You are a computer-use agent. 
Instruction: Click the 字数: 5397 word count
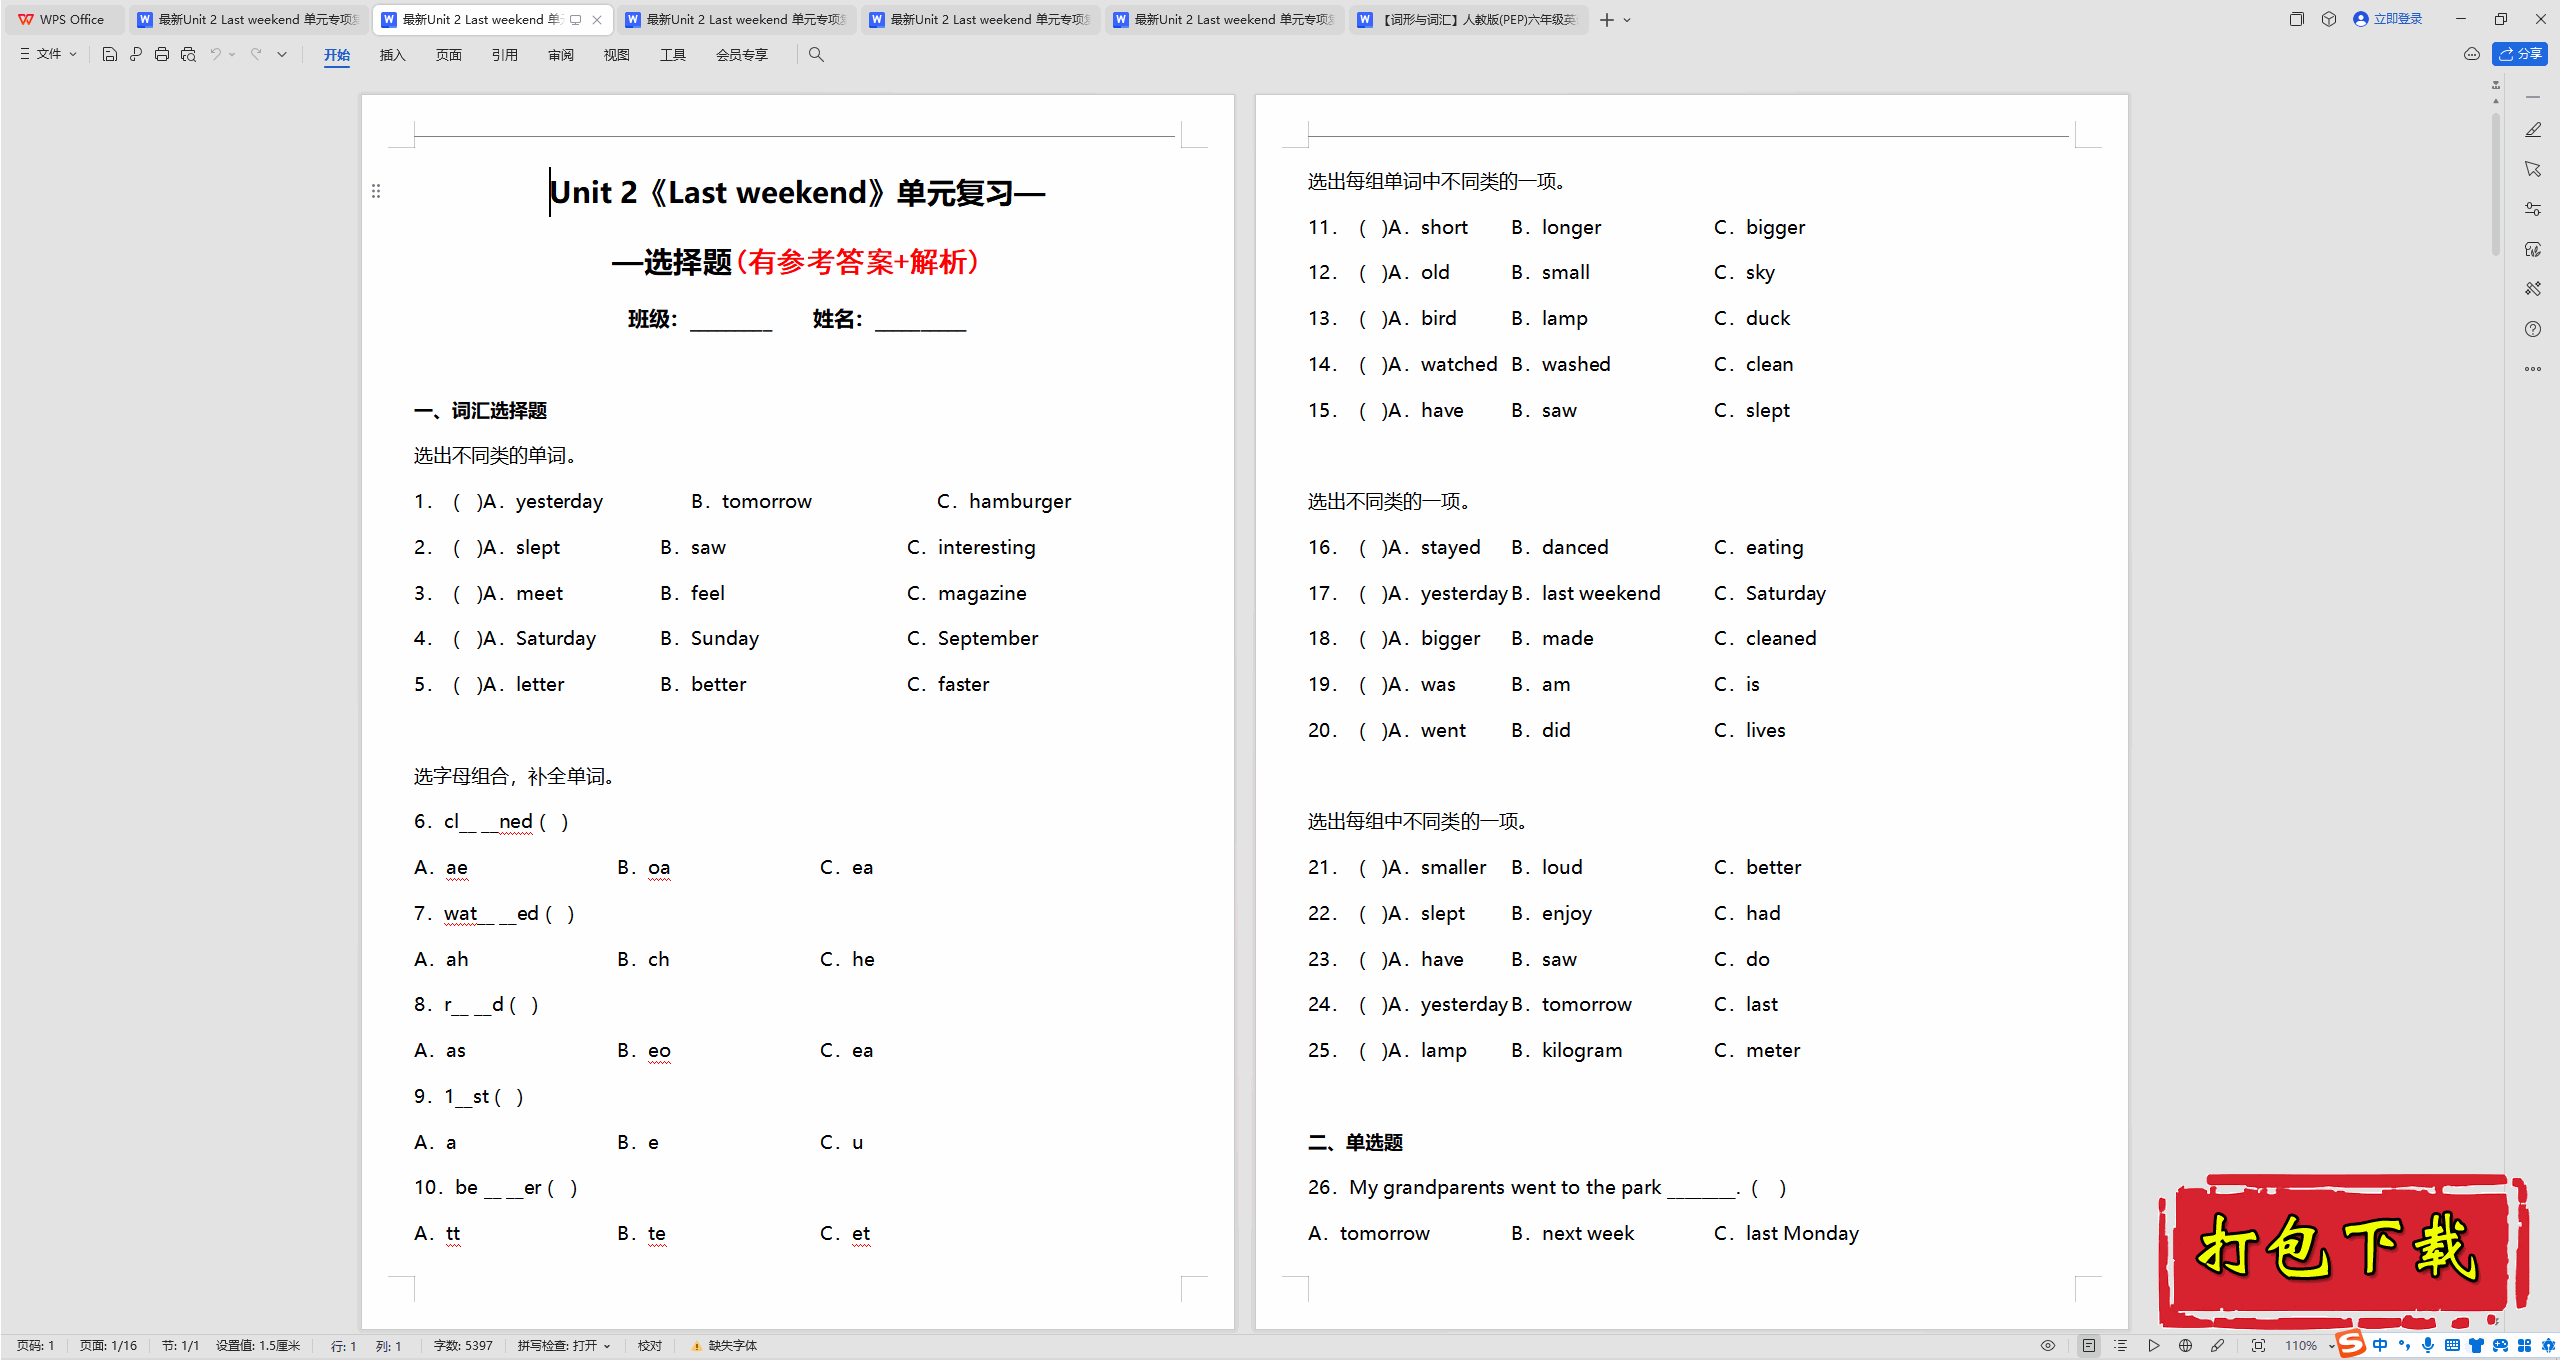pos(463,1346)
